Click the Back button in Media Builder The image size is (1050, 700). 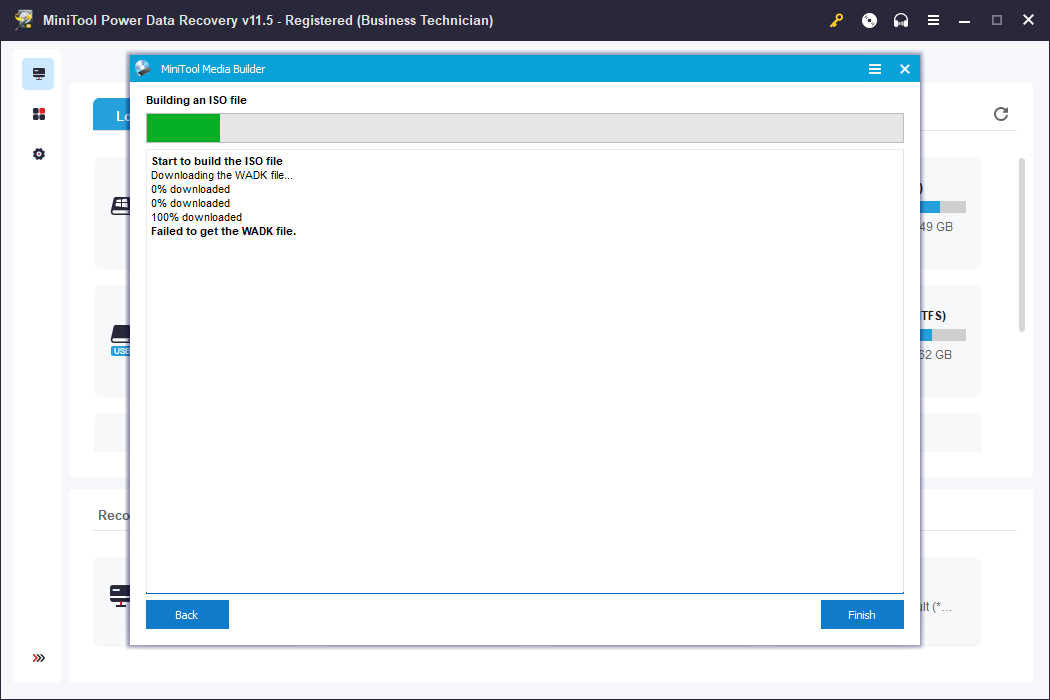tap(187, 614)
